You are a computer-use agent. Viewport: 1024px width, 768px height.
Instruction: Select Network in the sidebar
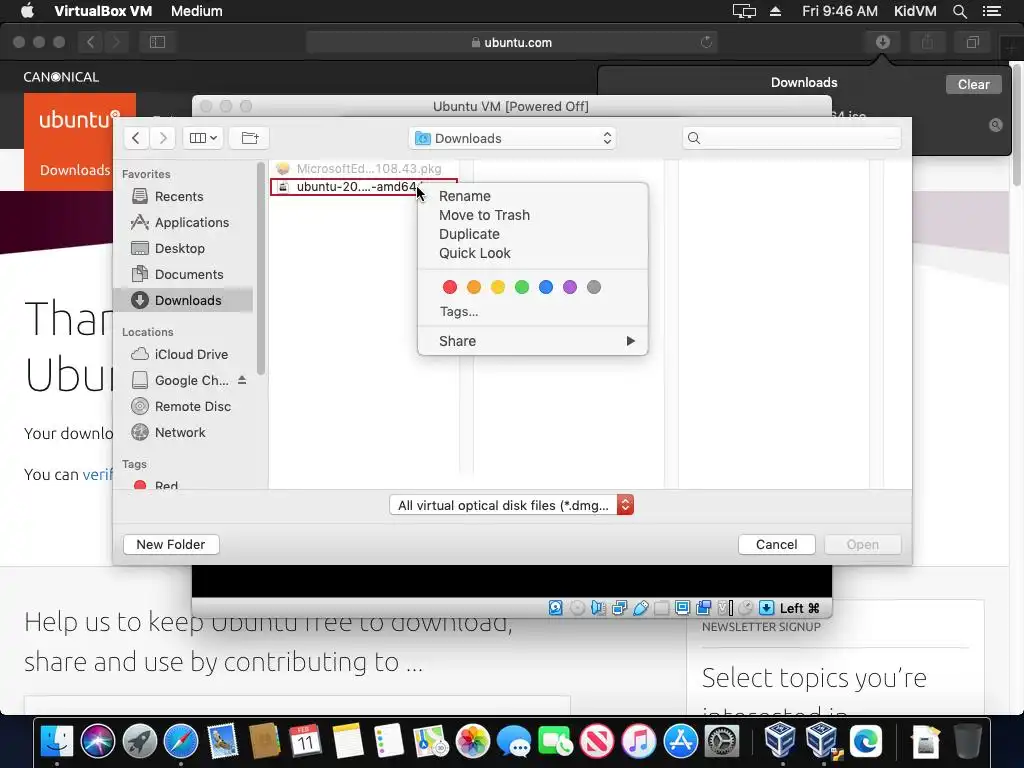tap(183, 432)
